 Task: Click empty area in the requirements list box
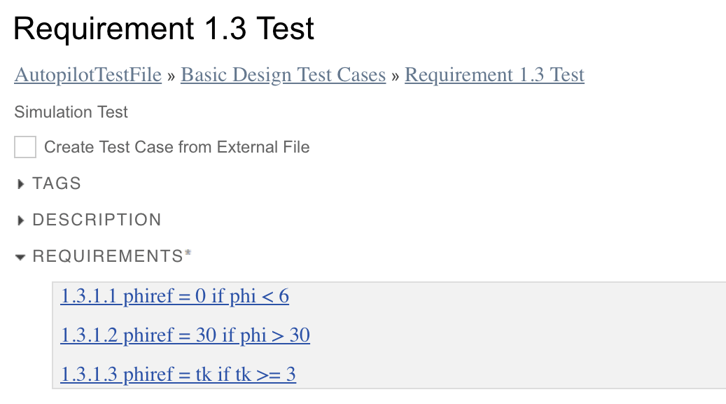(x=520, y=335)
